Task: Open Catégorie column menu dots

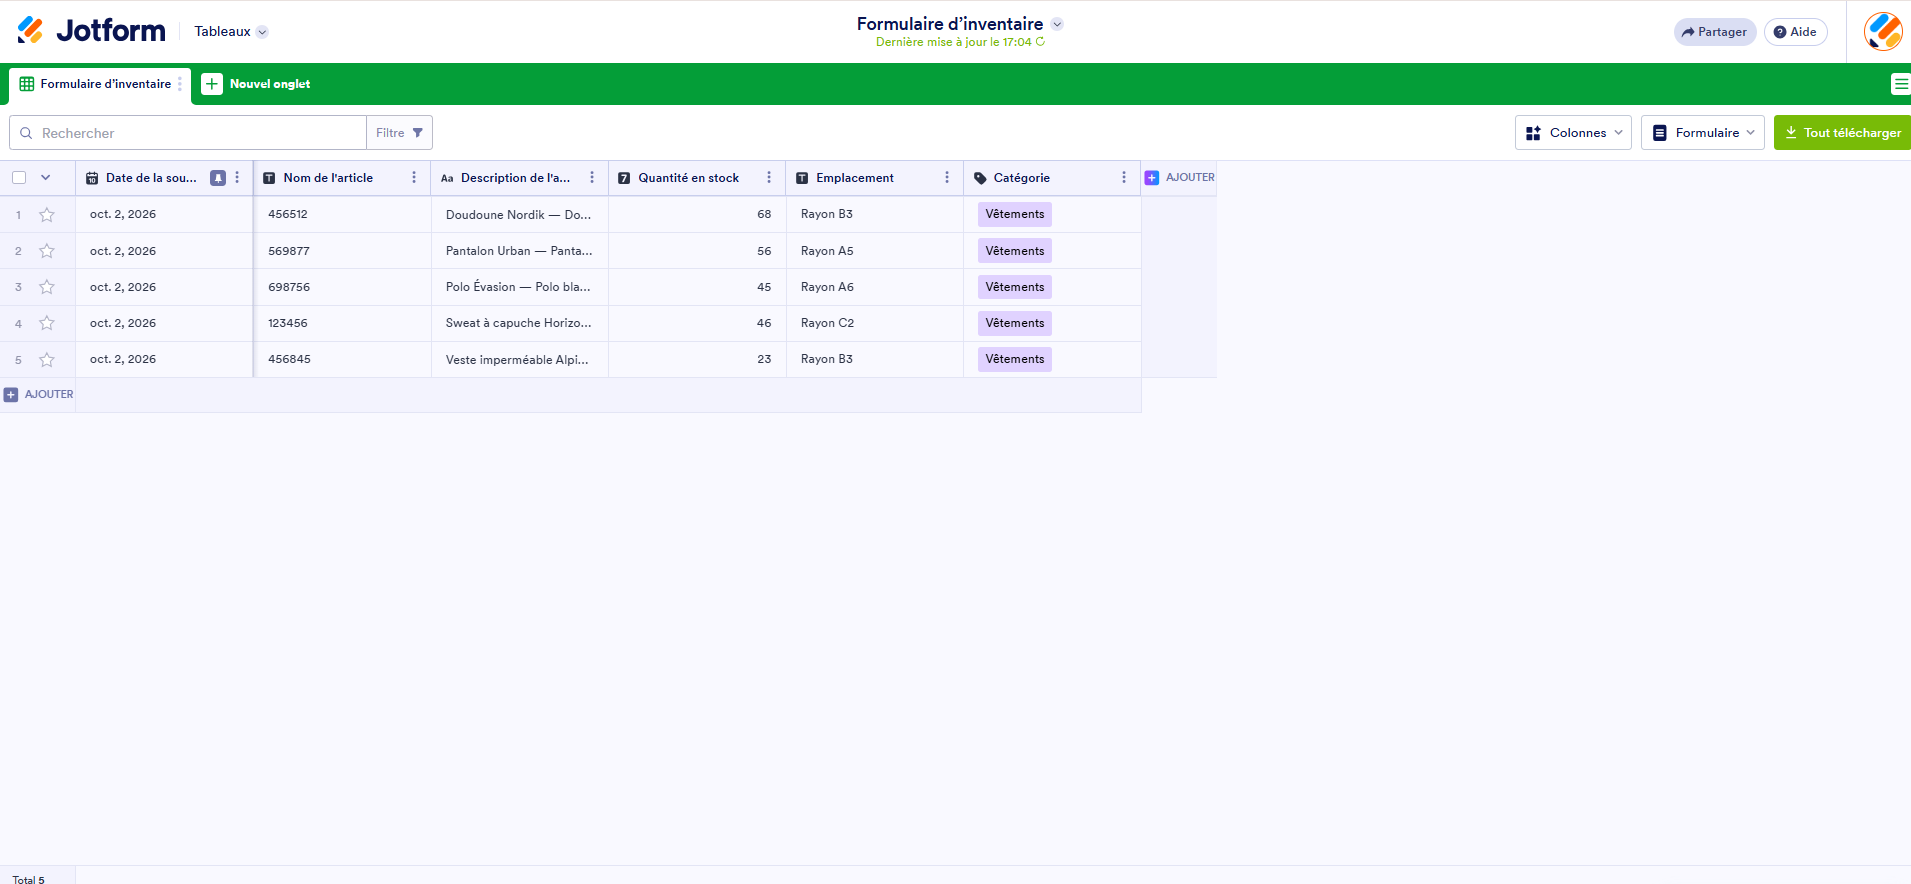Action: [x=1124, y=178]
